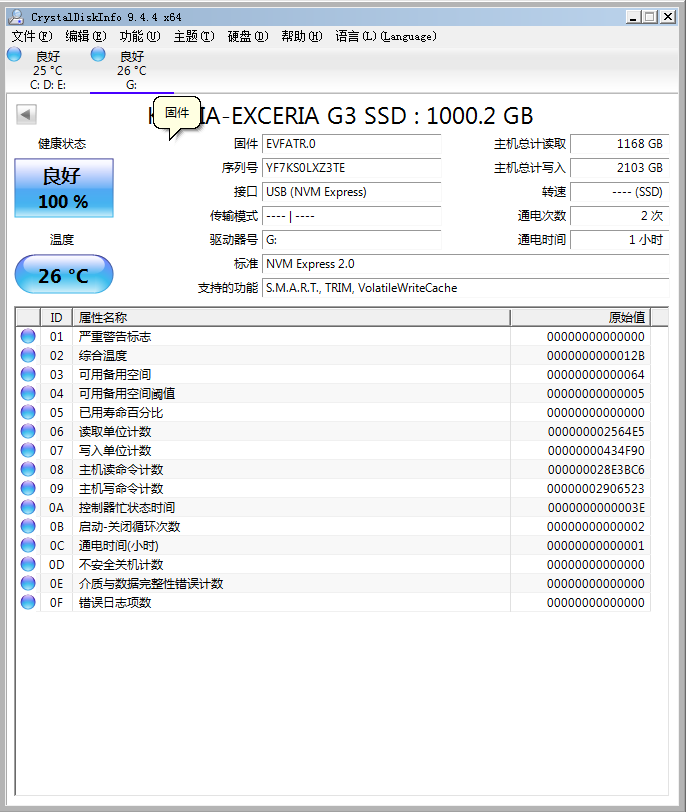
Task: Click the ID column header
Action: [56, 317]
